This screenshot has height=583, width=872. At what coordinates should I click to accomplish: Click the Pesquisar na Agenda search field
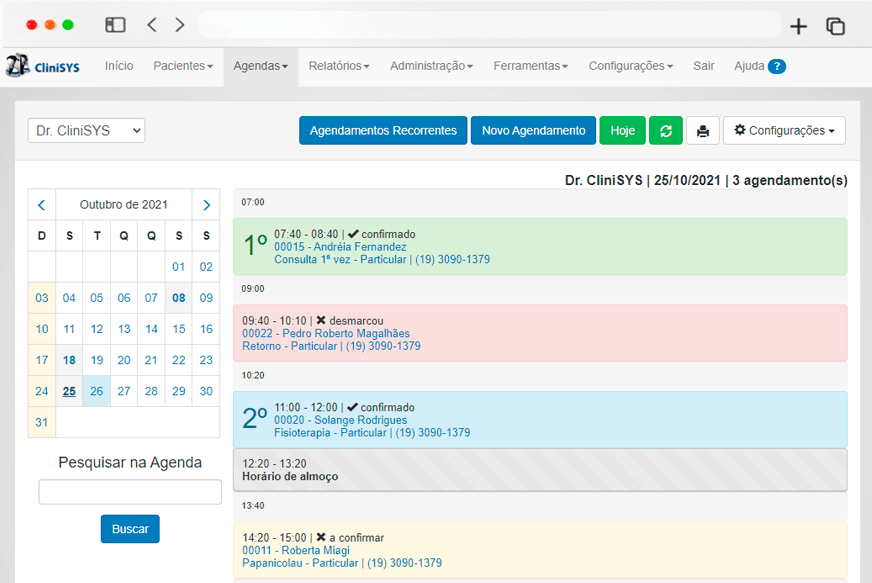(130, 492)
